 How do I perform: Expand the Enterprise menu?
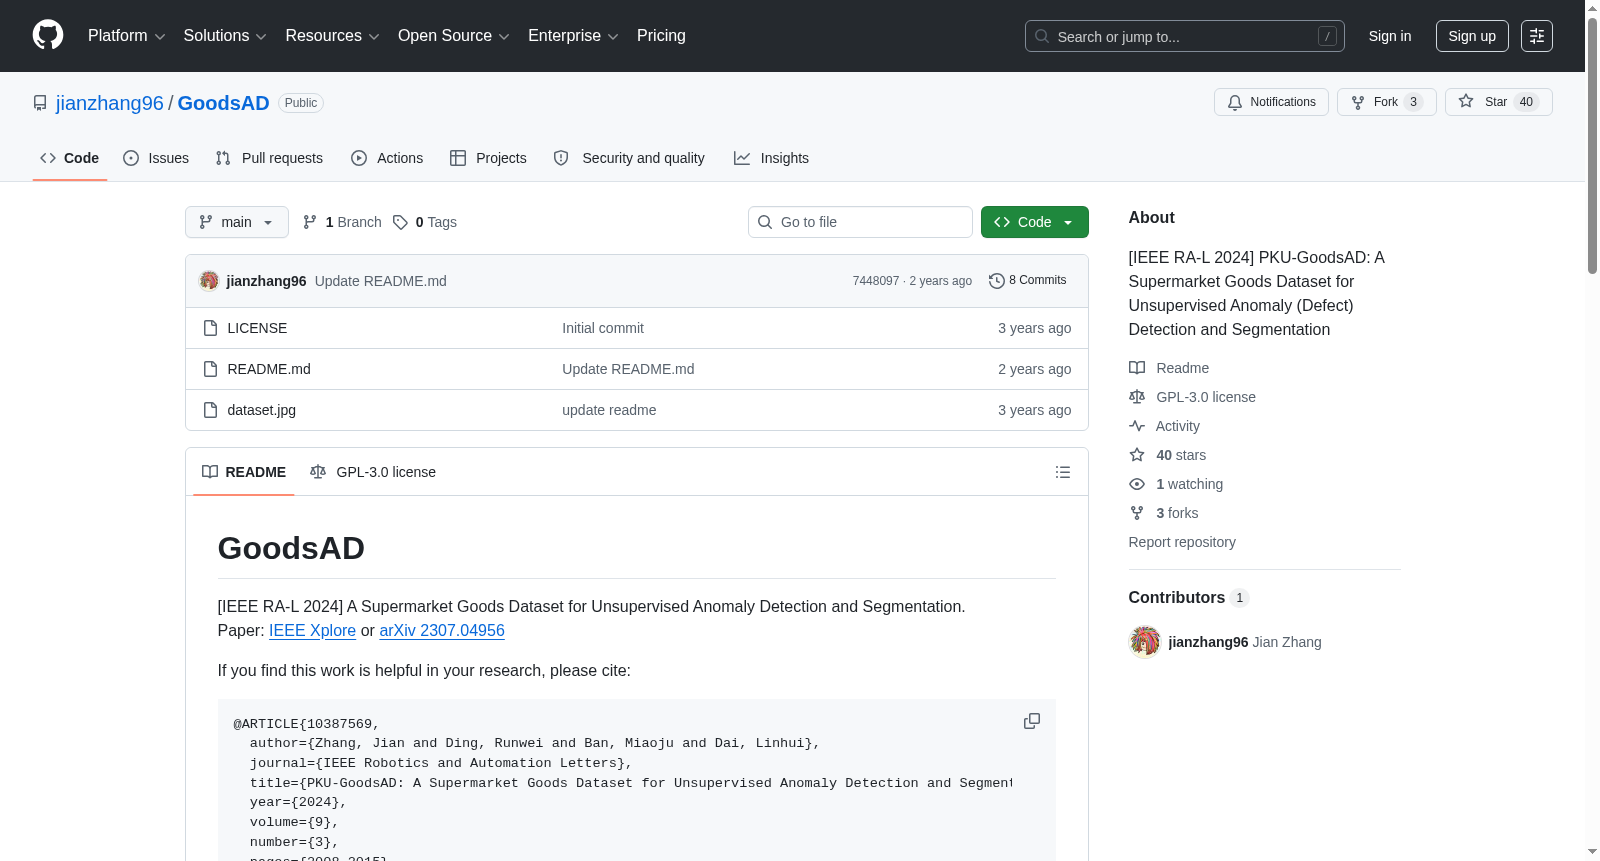pyautogui.click(x=573, y=36)
